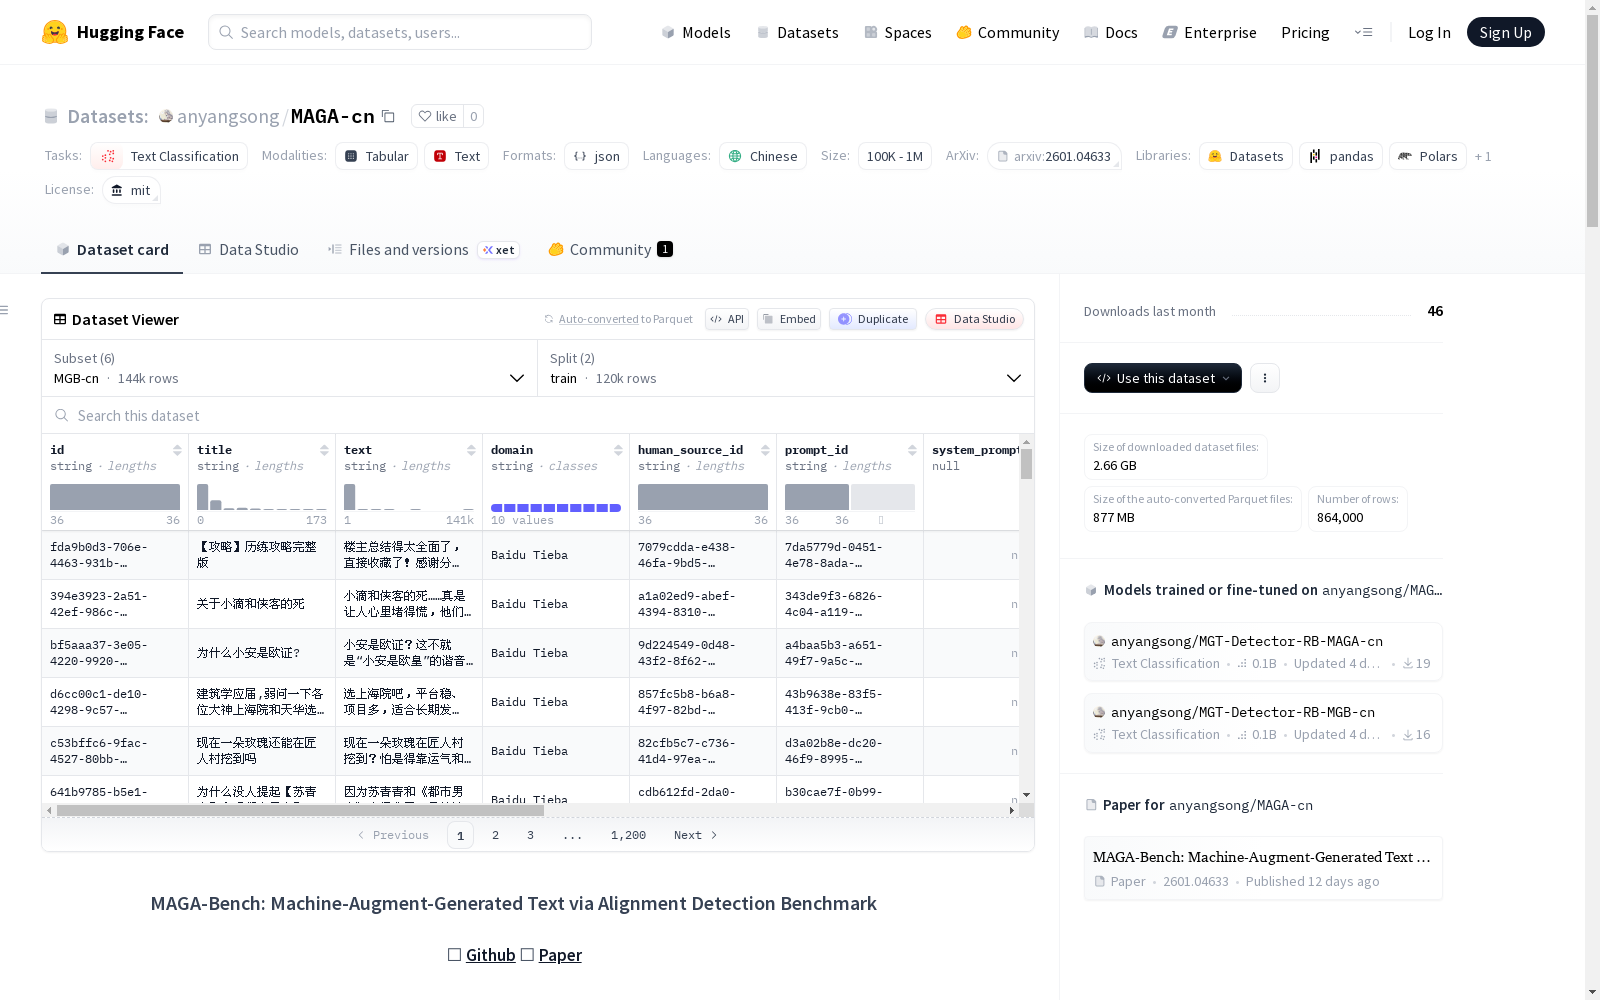Click the red Data Studio button in Dataset Viewer

(975, 319)
